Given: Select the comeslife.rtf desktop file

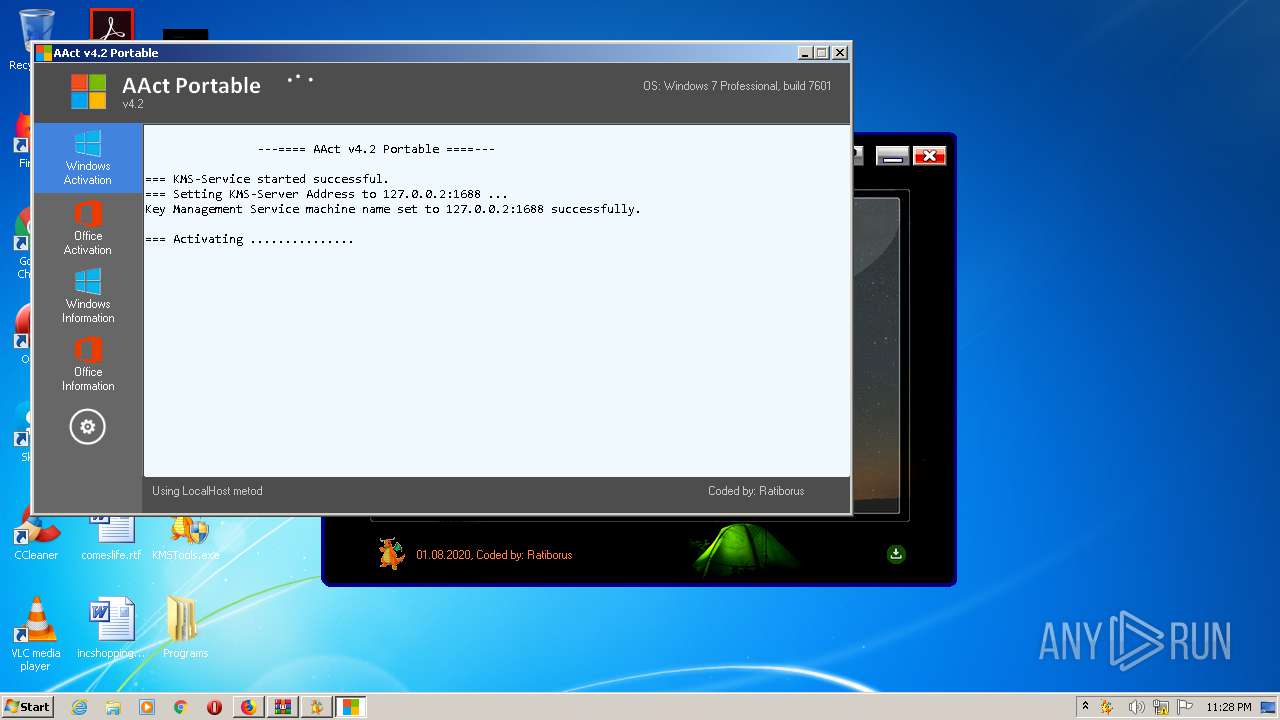Looking at the screenshot, I should coord(111,534).
